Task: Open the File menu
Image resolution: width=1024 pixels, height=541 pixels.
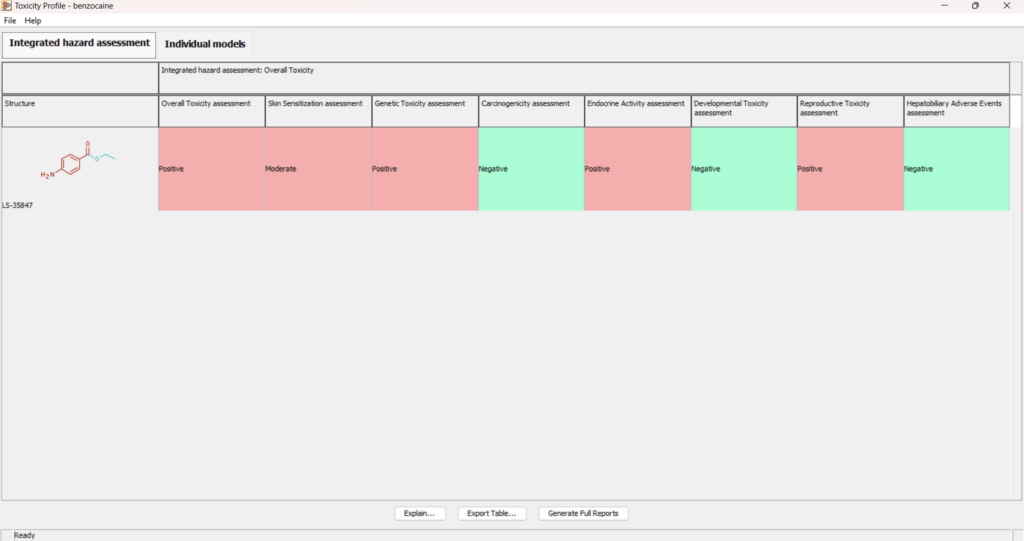Action: pos(10,20)
